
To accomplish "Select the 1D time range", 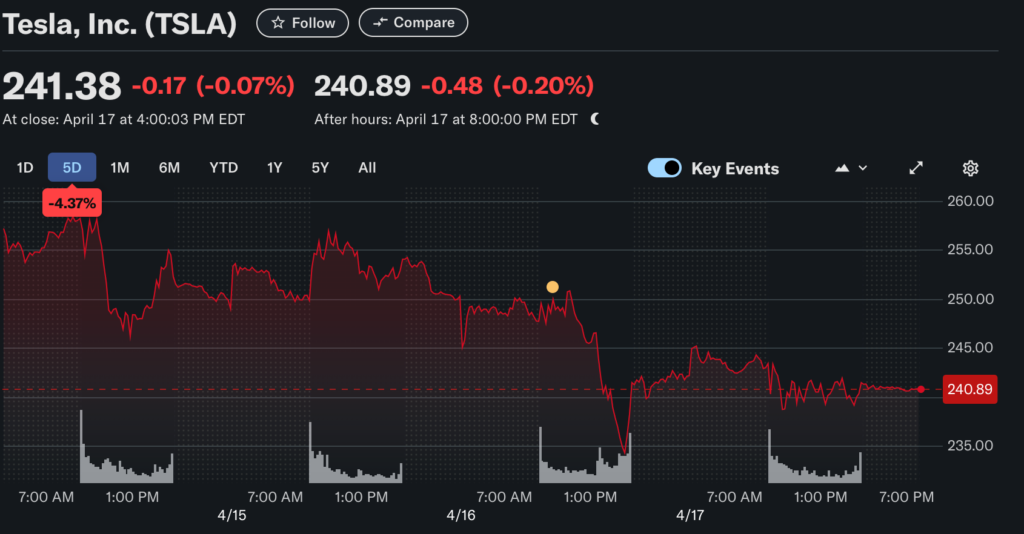I will point(25,168).
